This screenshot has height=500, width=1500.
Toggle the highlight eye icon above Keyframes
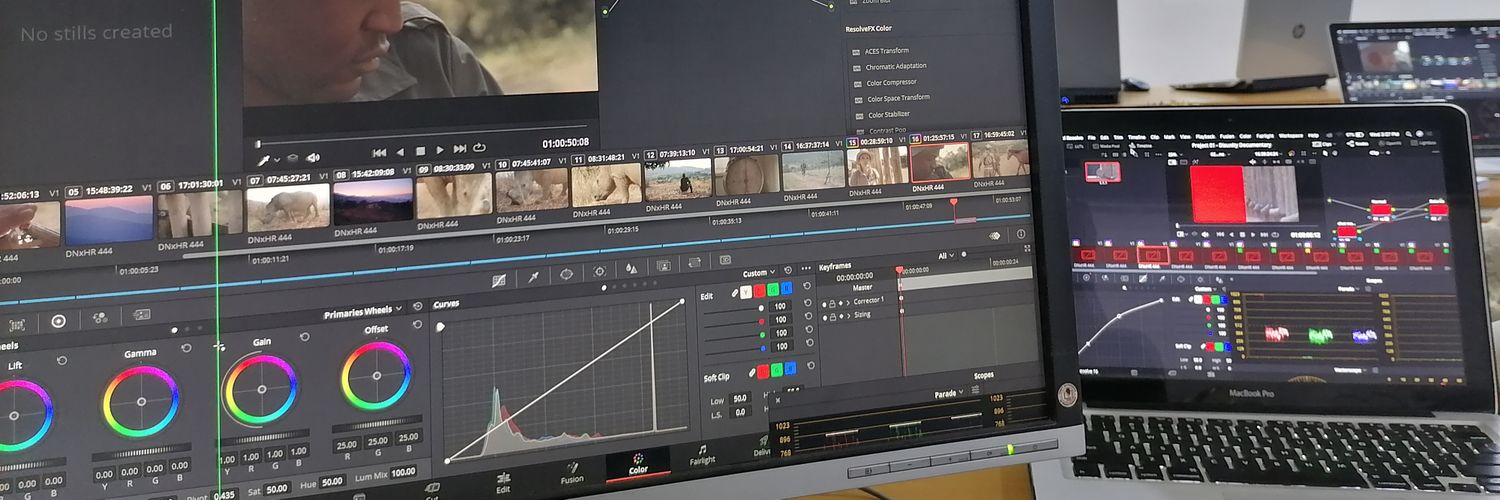994,236
